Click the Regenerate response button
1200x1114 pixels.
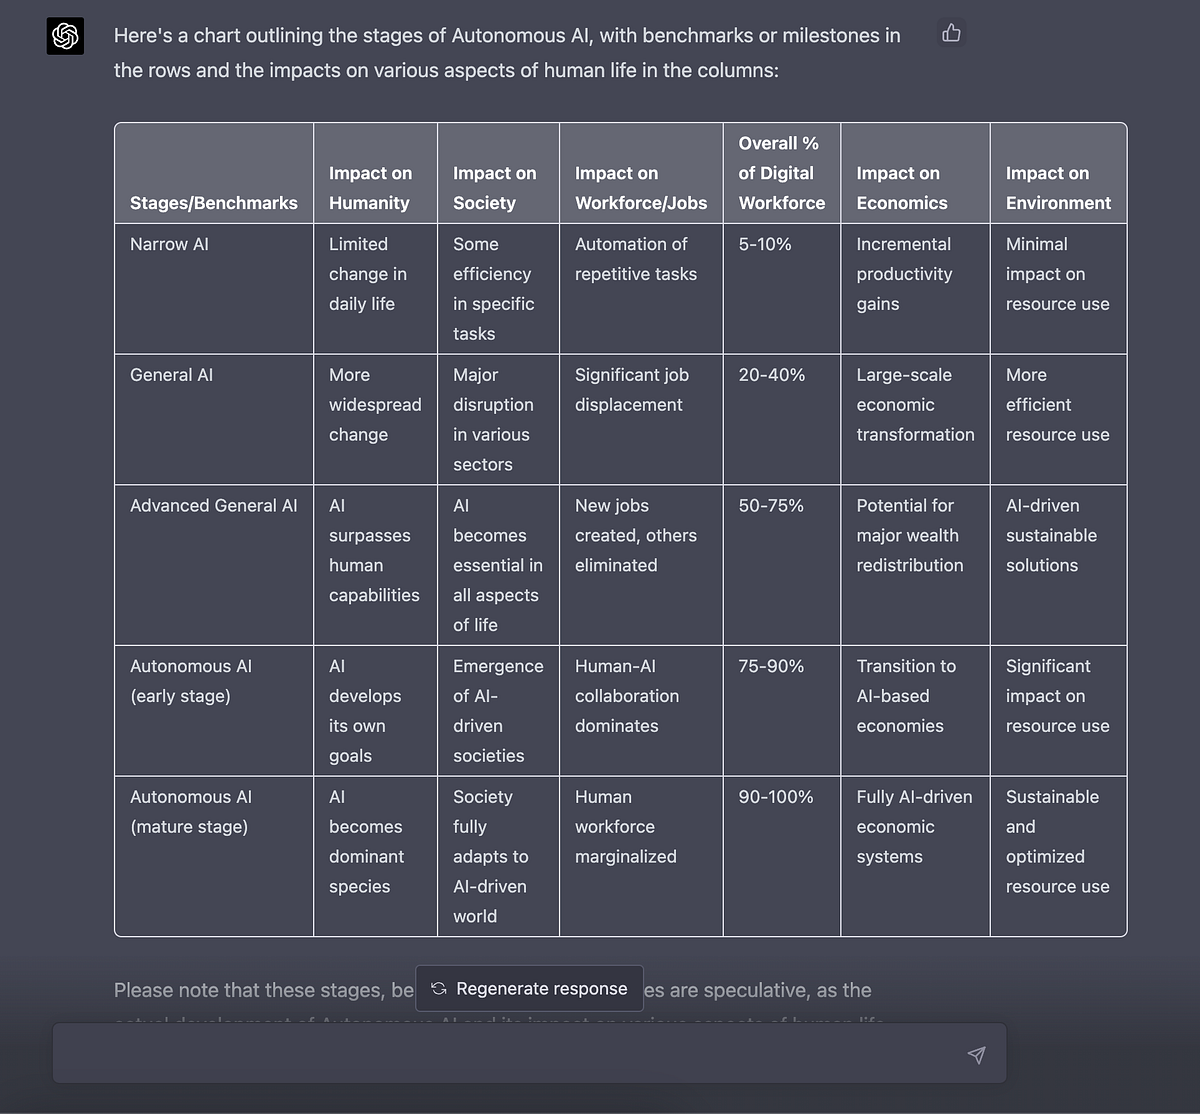(529, 988)
